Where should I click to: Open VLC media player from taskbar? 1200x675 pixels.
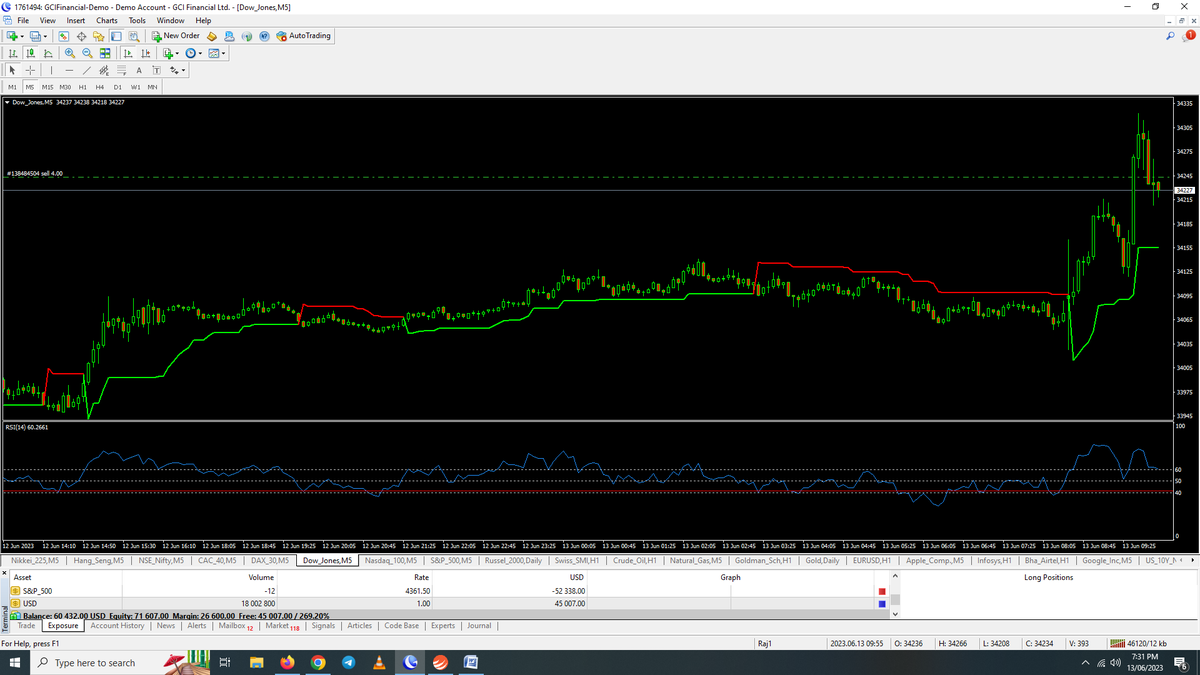click(x=379, y=663)
